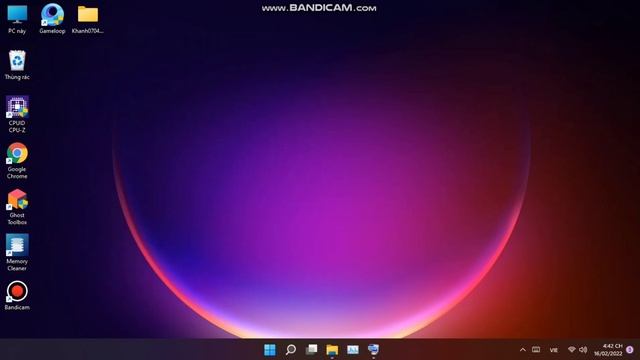Open the monitor app taskbar icon
This screenshot has height=360, width=640.
point(373,350)
